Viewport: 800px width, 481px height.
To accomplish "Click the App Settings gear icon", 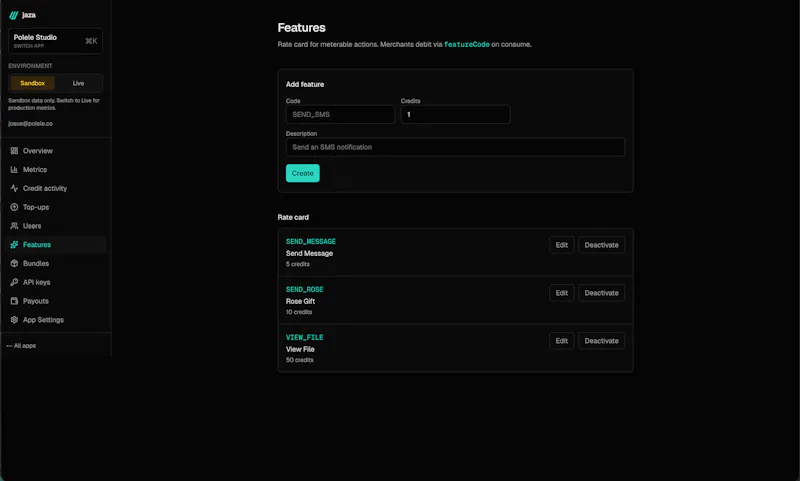I will pos(14,320).
